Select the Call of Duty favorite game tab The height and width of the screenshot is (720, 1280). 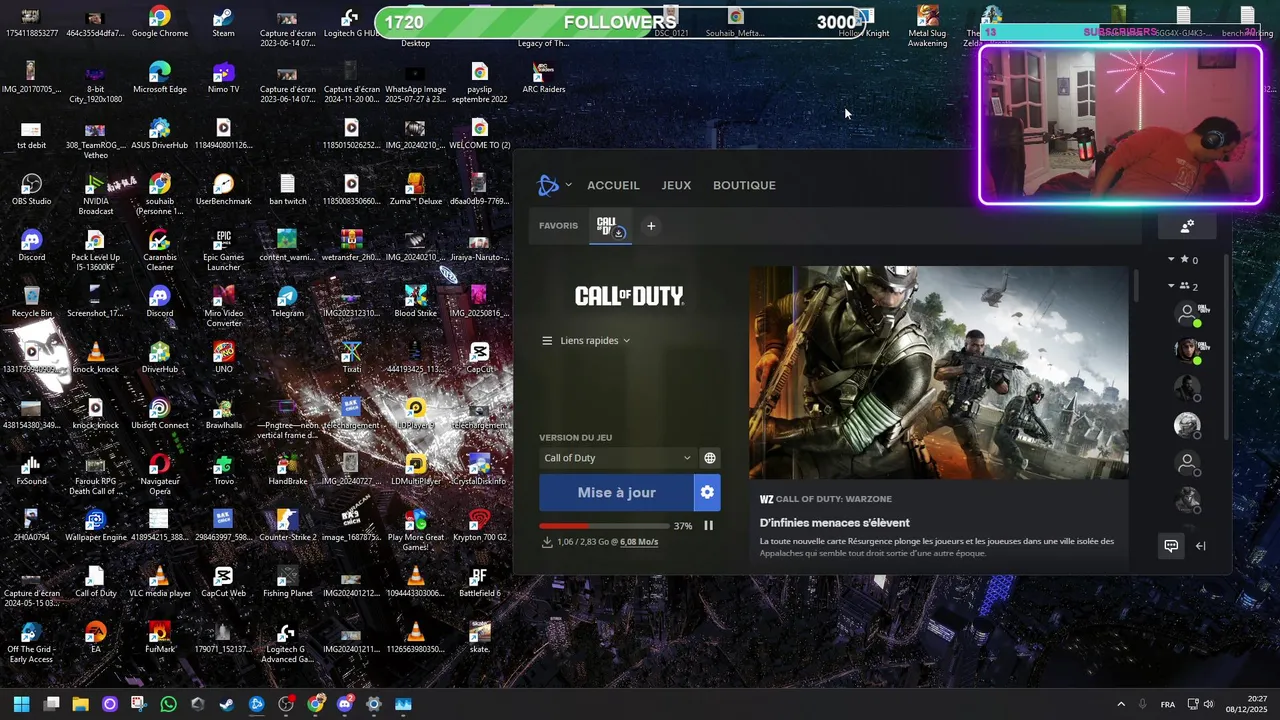(x=610, y=227)
